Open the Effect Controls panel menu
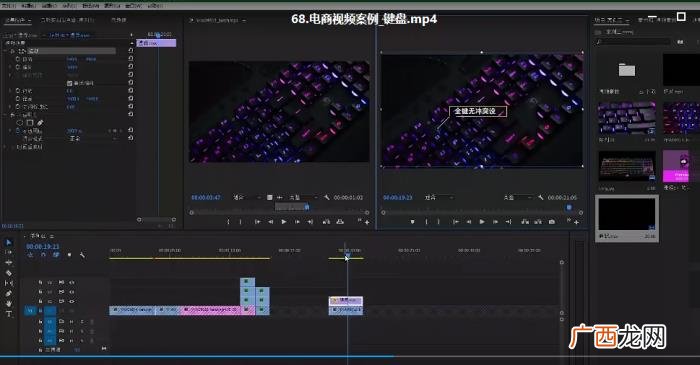 29,20
